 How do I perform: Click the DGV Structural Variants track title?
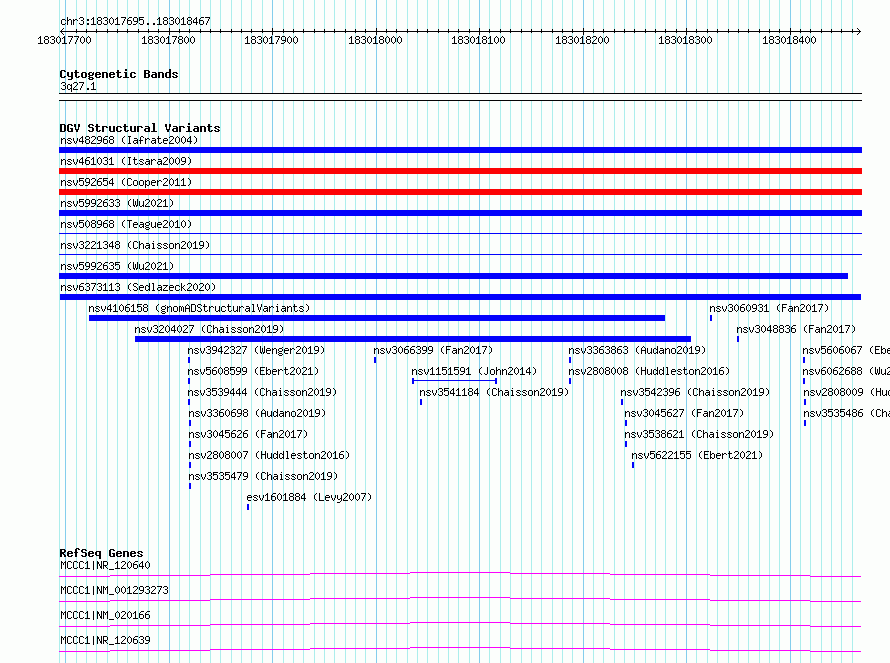[140, 128]
